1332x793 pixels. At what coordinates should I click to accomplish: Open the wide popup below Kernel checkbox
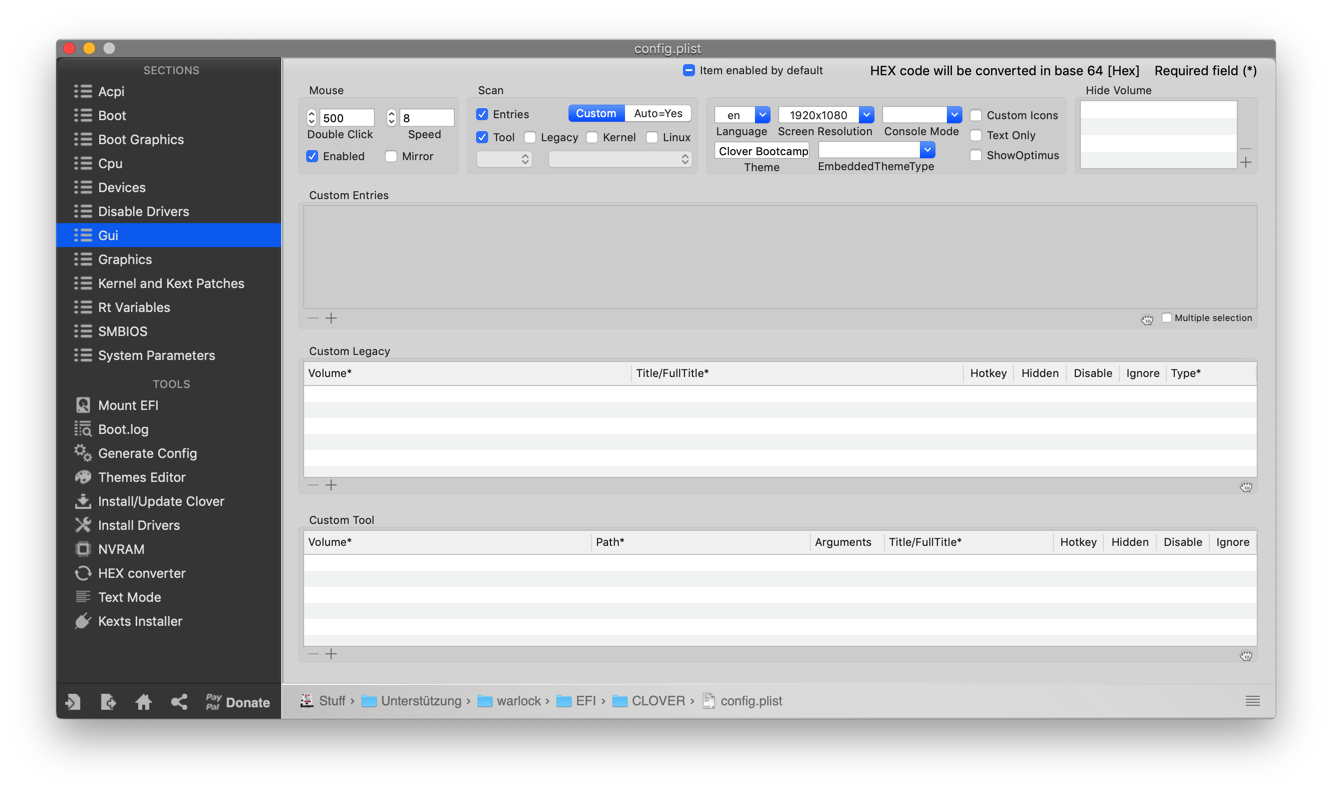(620, 159)
